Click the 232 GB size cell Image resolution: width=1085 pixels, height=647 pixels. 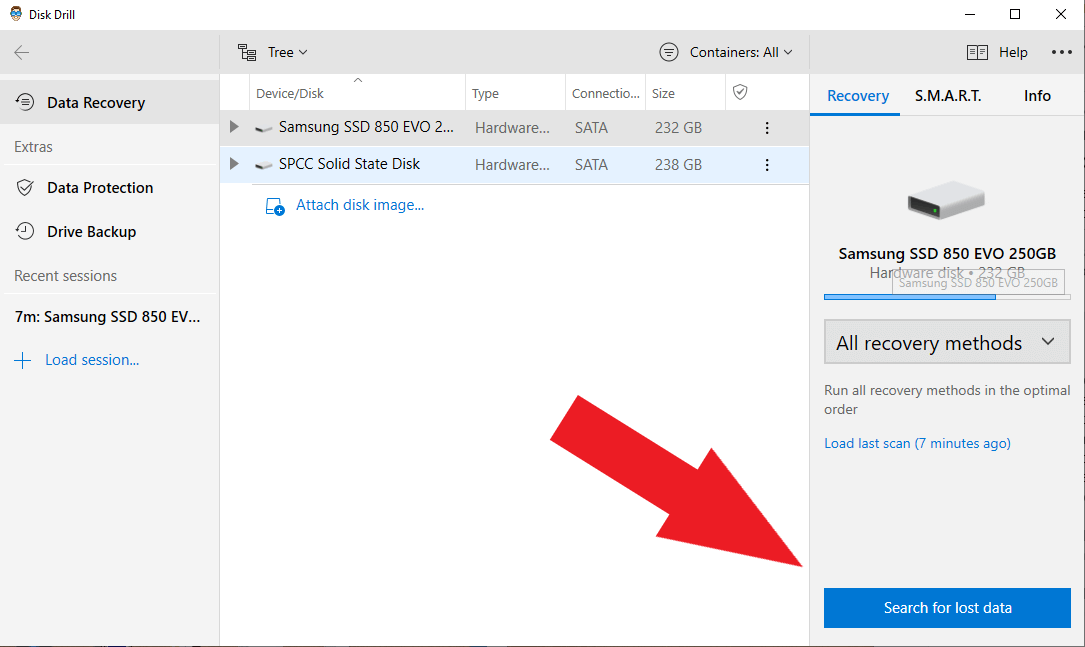678,128
